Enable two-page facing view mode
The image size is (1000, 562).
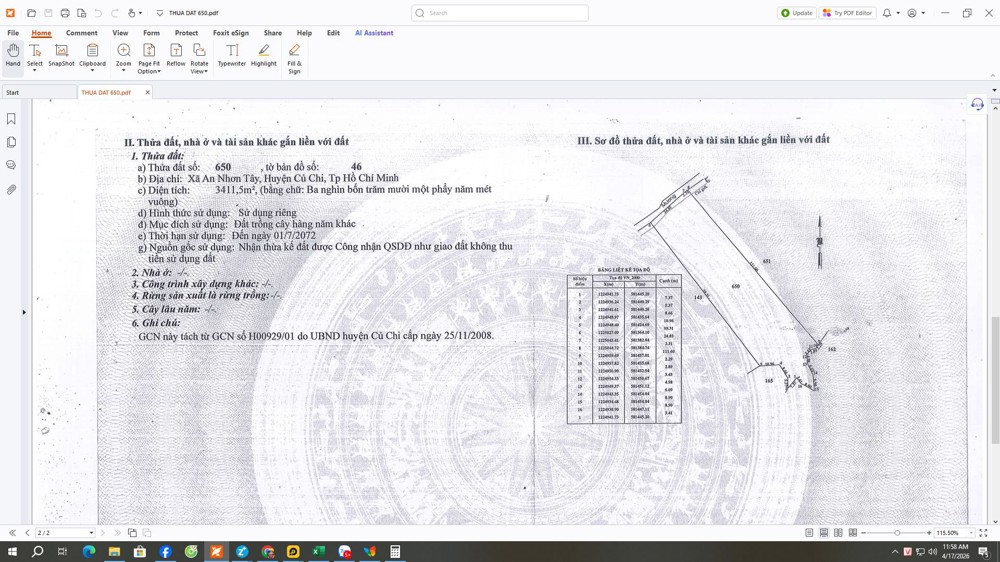[x=838, y=533]
